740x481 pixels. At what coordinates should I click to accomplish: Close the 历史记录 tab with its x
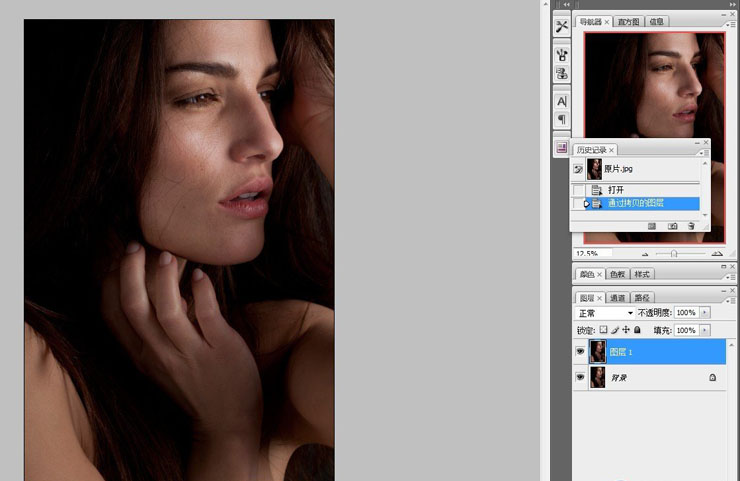(612, 150)
